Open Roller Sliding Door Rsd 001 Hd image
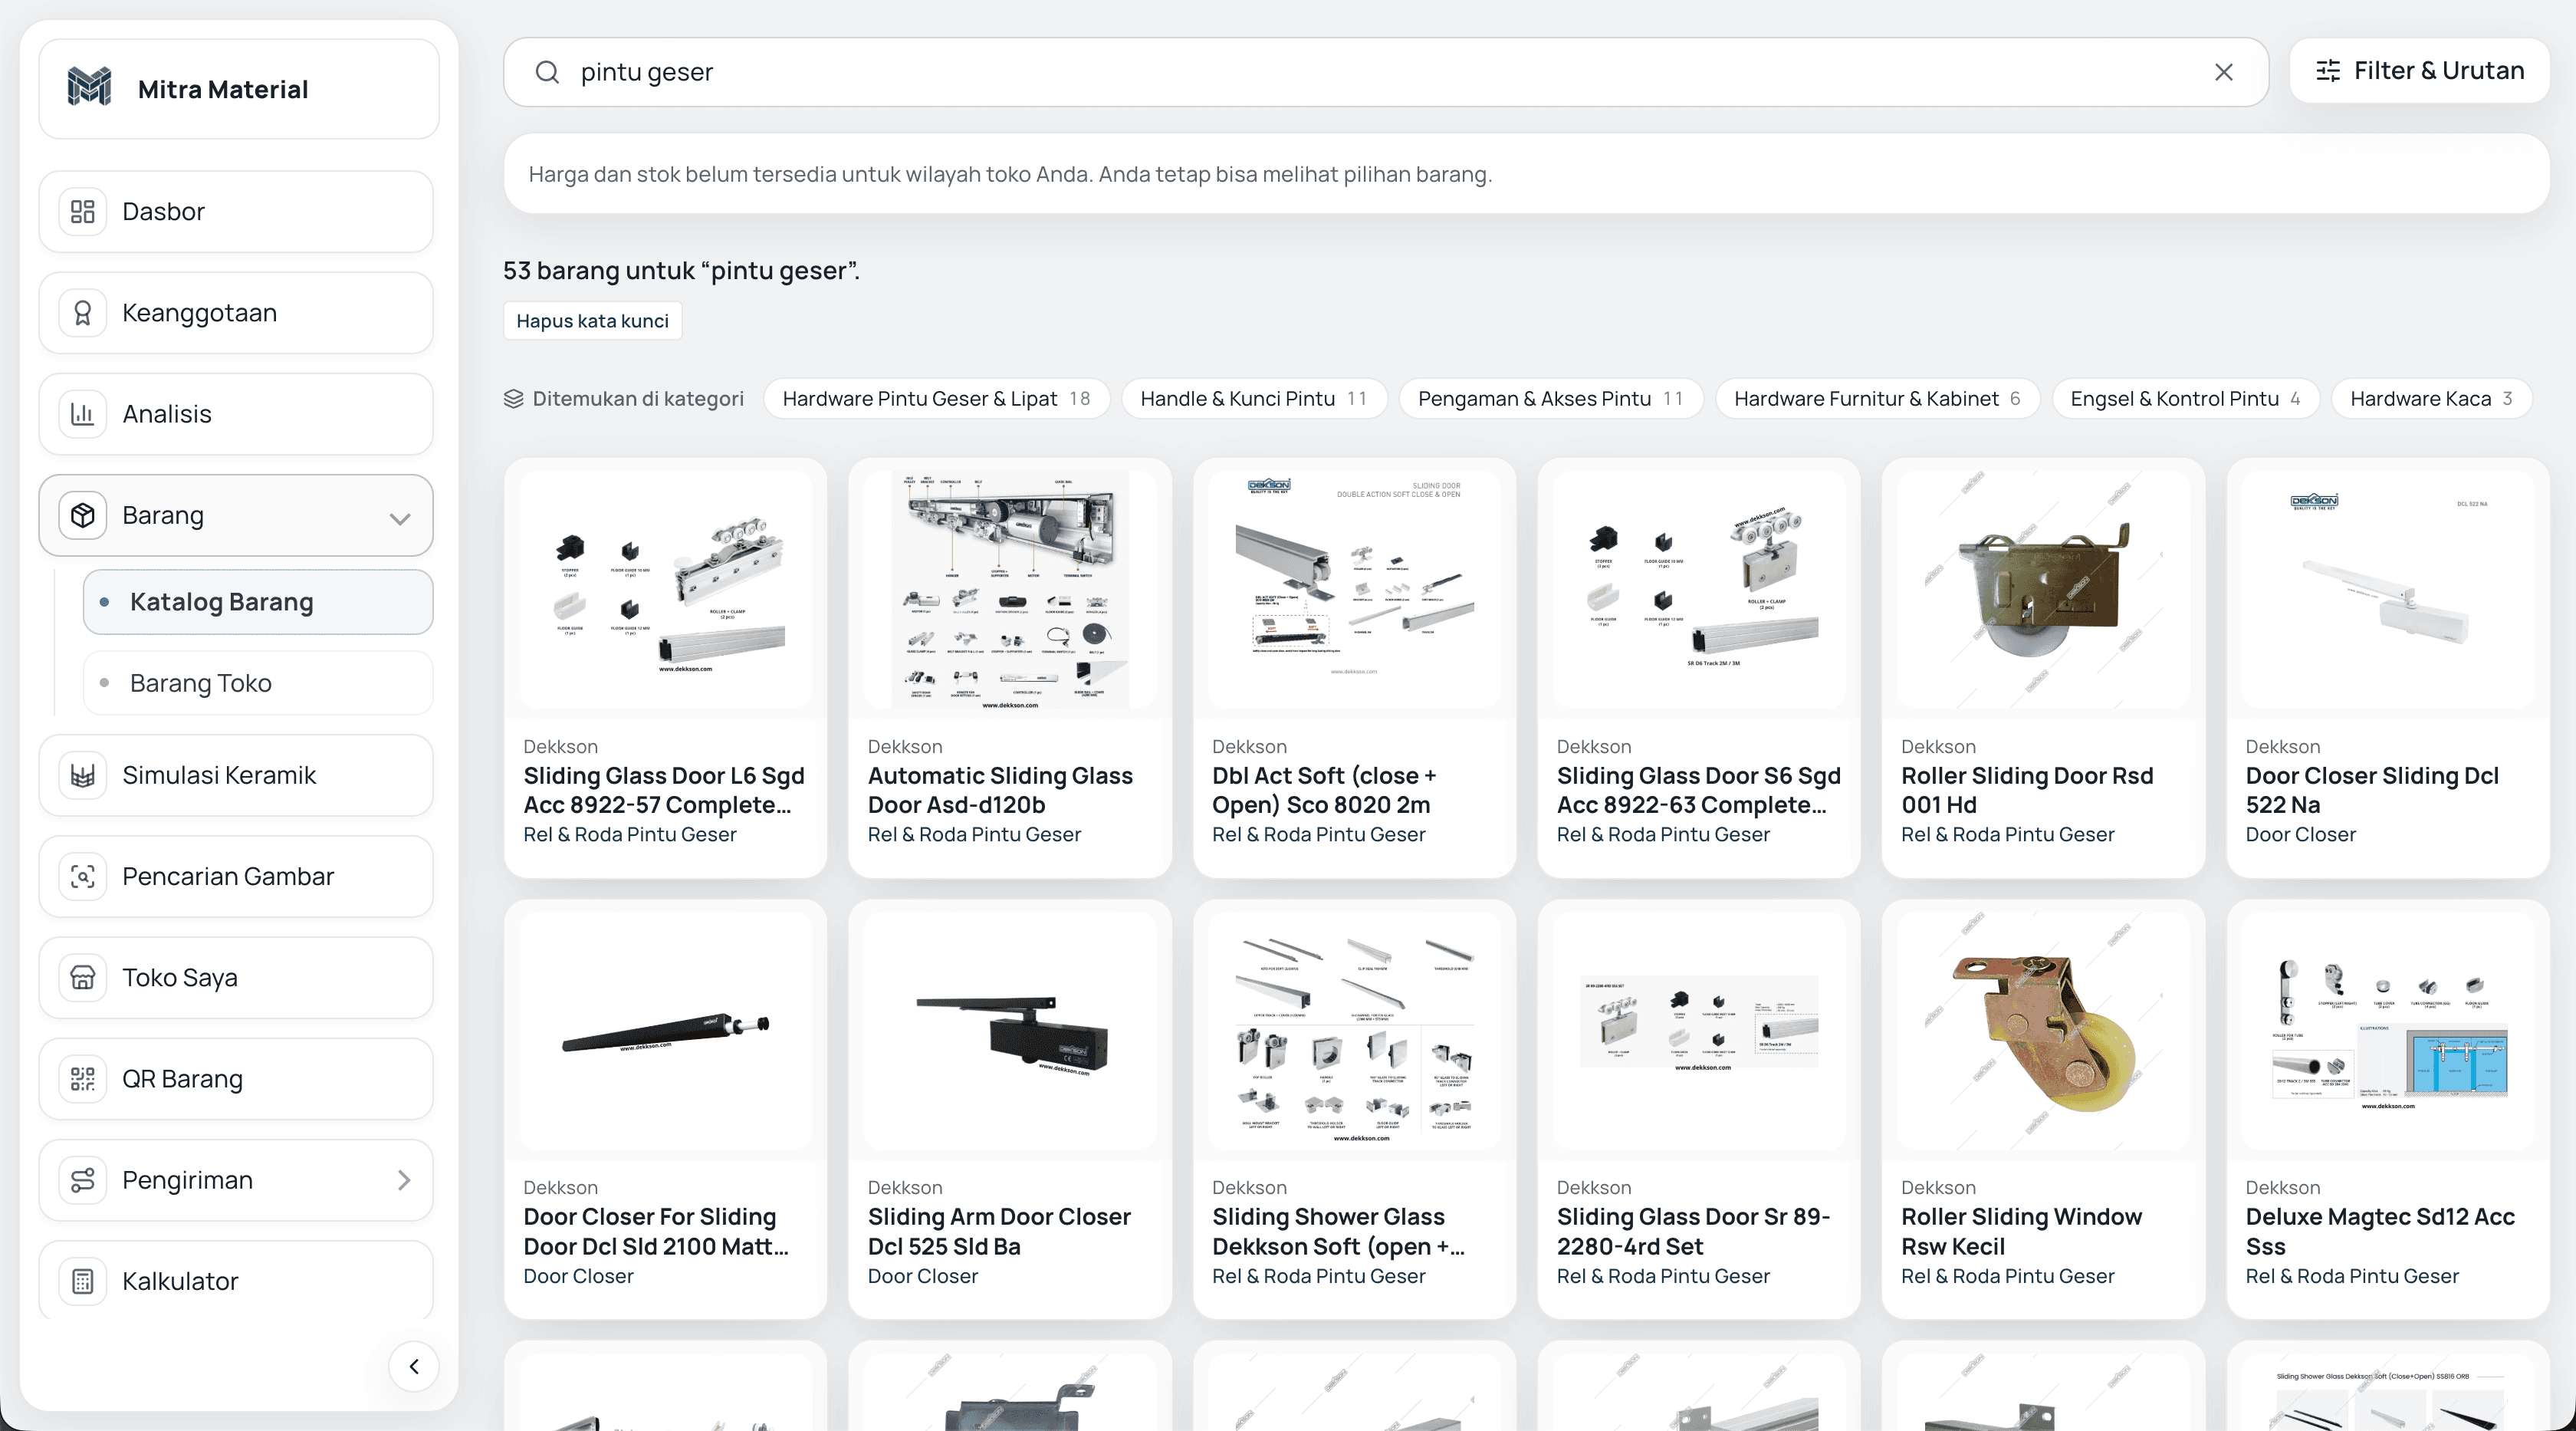 tap(2043, 590)
